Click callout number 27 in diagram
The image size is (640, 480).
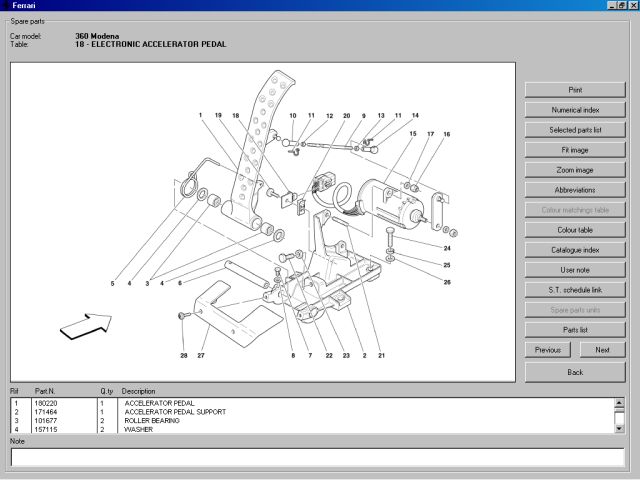[x=201, y=356]
